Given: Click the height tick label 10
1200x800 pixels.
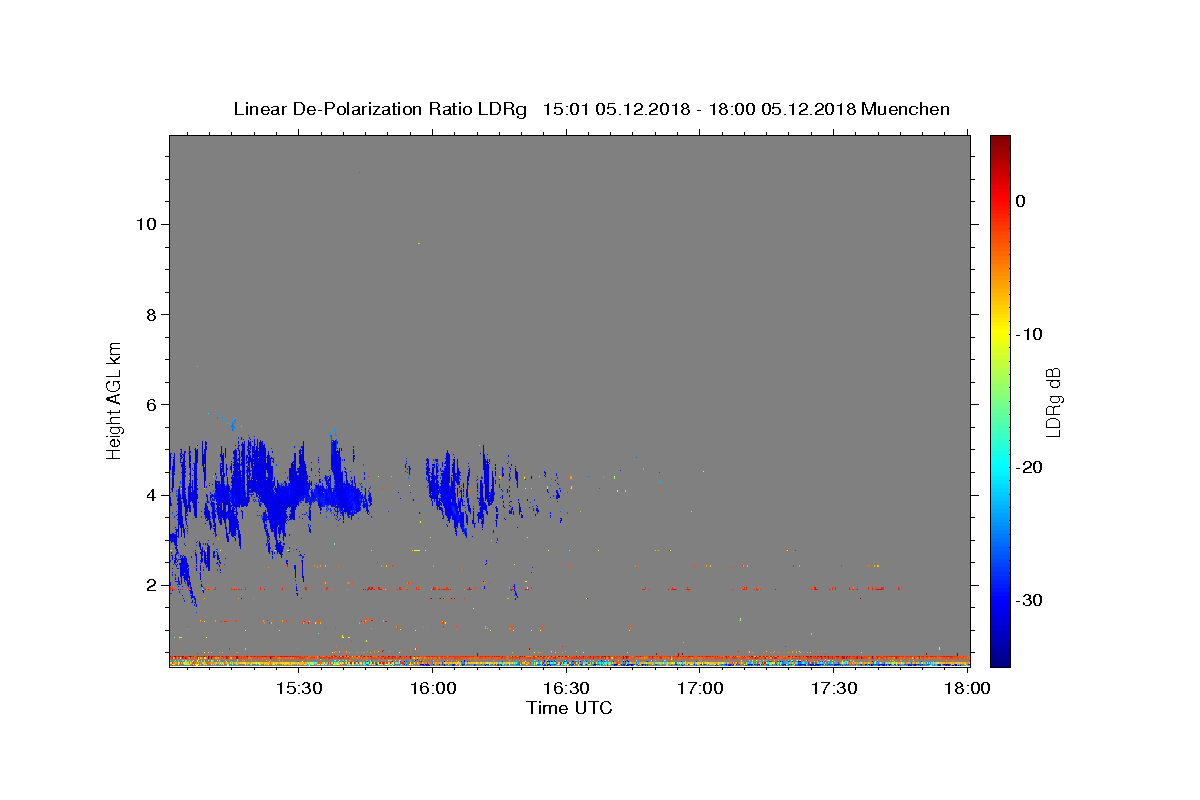Looking at the screenshot, I should [146, 224].
